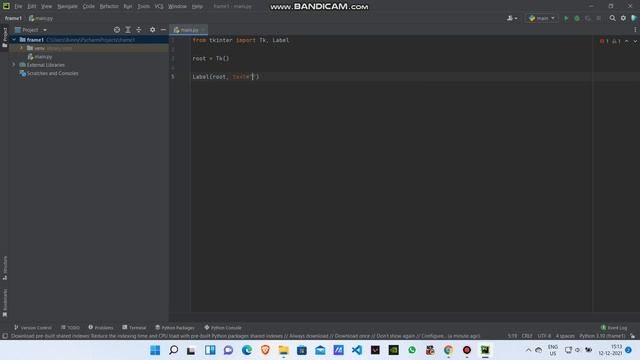Open the Event Log
The width and height of the screenshot is (640, 360).
point(614,327)
